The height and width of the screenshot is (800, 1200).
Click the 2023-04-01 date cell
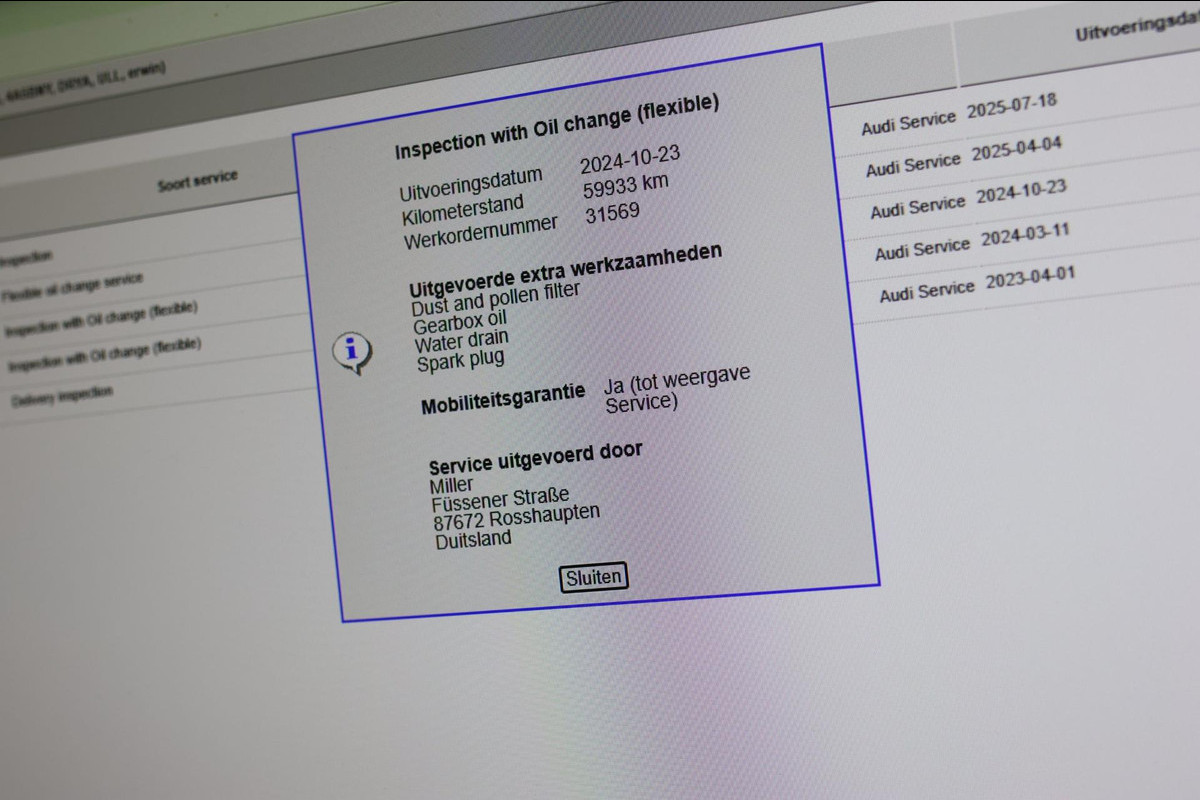(x=1030, y=278)
